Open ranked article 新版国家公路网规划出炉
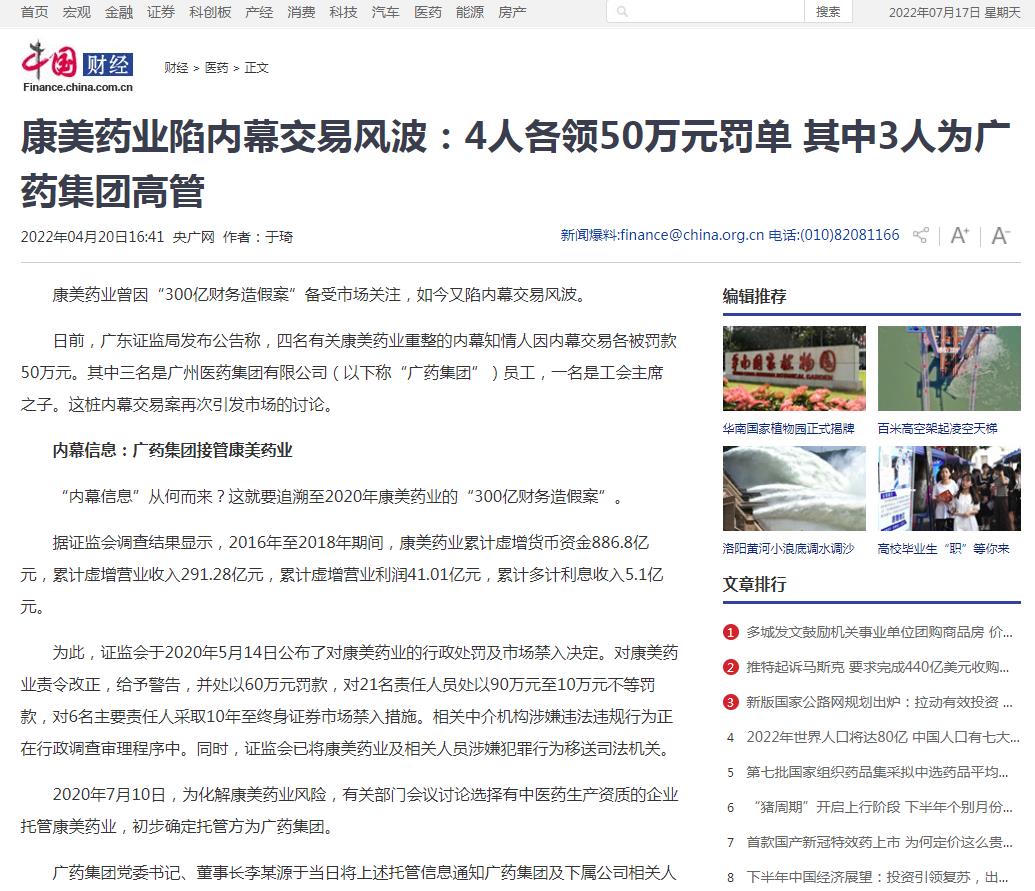Image resolution: width=1035 pixels, height=891 pixels. tap(879, 702)
